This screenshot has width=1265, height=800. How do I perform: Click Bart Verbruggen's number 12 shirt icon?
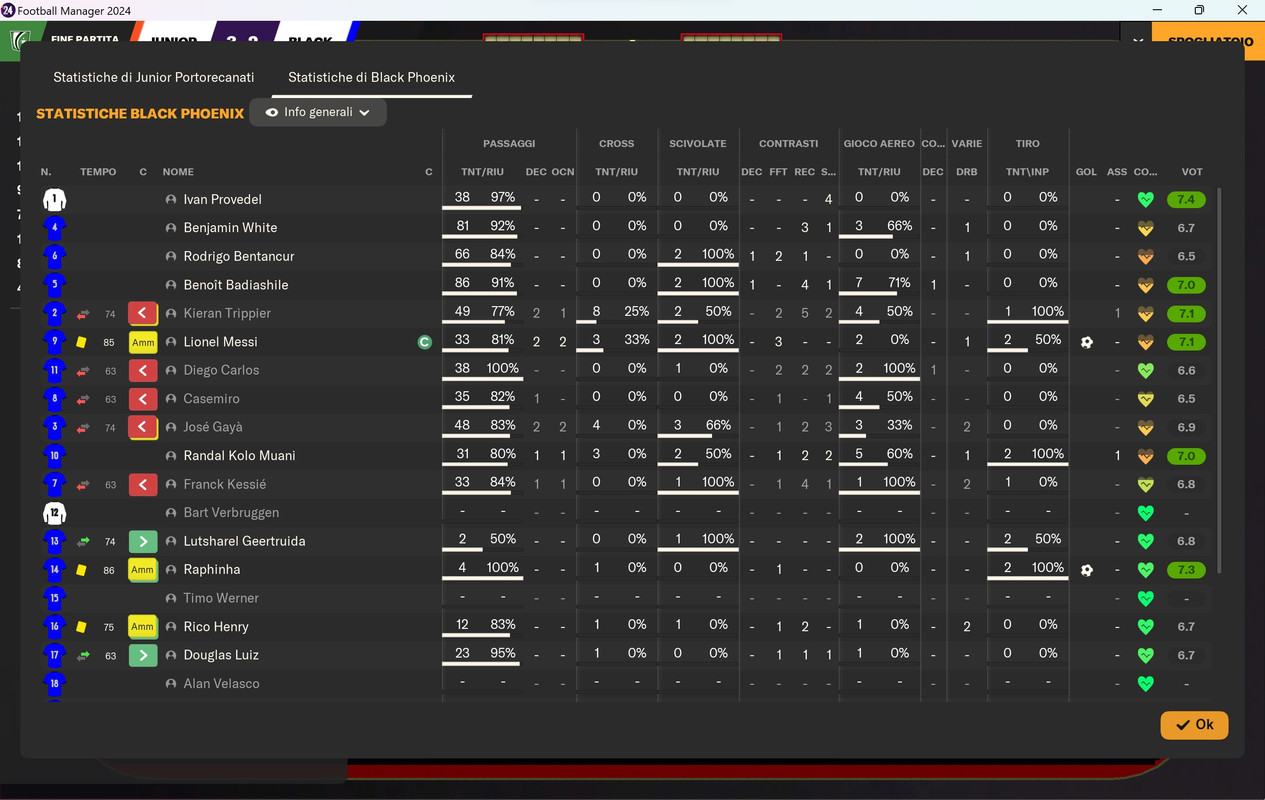(54, 513)
